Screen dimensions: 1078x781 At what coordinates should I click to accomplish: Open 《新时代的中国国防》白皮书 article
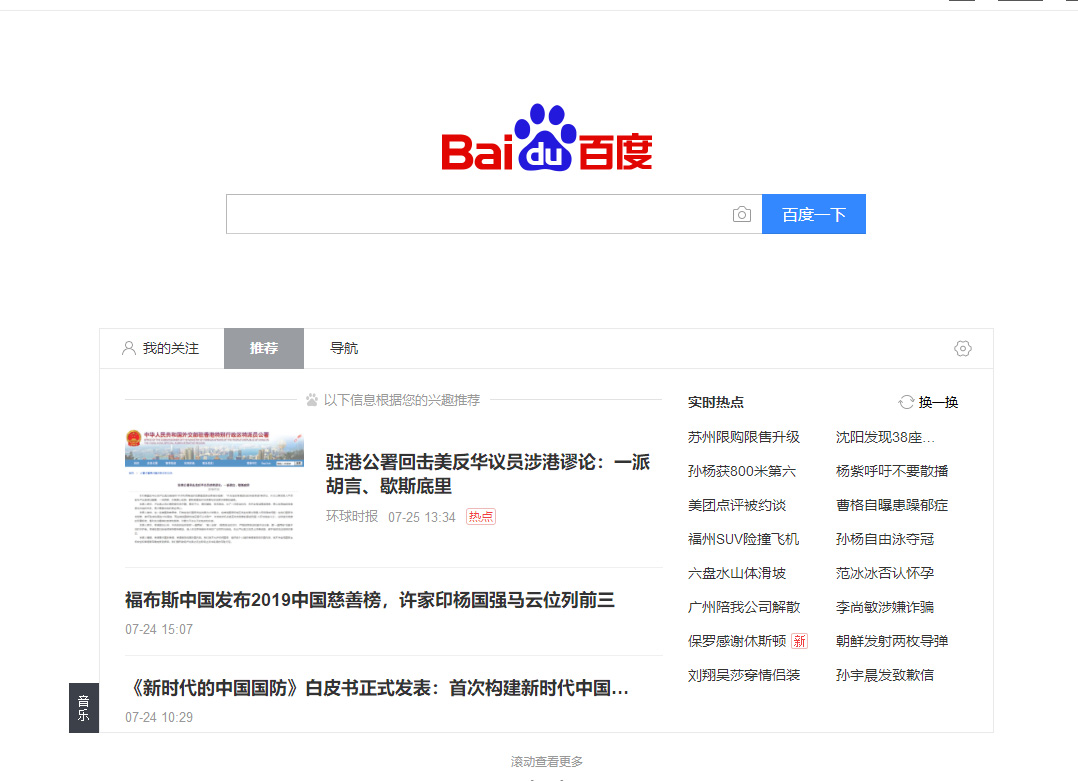(x=377, y=688)
